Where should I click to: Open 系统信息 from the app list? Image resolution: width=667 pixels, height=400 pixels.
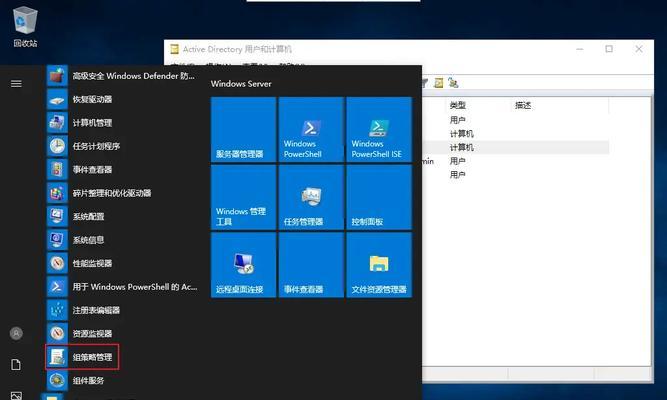122,240
